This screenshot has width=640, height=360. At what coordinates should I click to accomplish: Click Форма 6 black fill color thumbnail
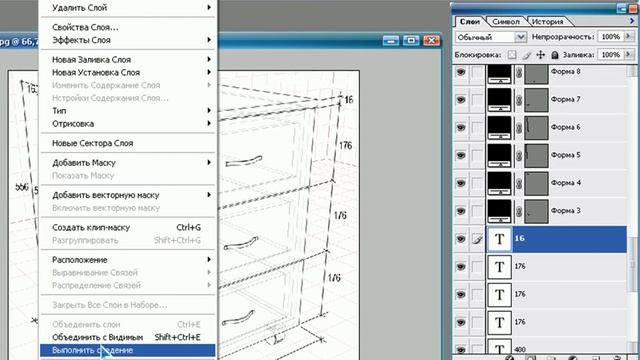pyautogui.click(x=499, y=128)
